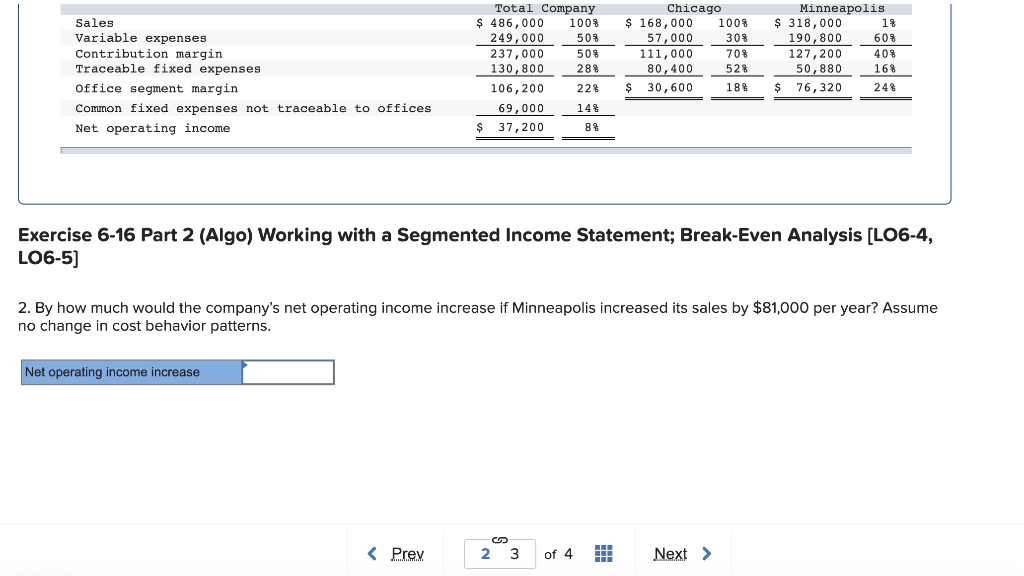This screenshot has height=576, width=1024.
Task: Click the 24% Minneapolis segment margin percentage
Action: tap(885, 88)
